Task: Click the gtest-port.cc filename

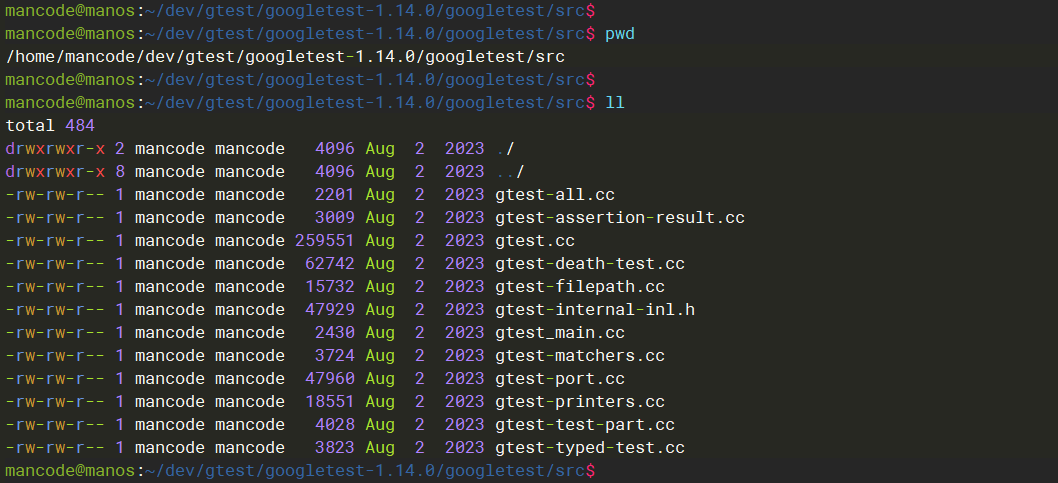Action: point(560,379)
